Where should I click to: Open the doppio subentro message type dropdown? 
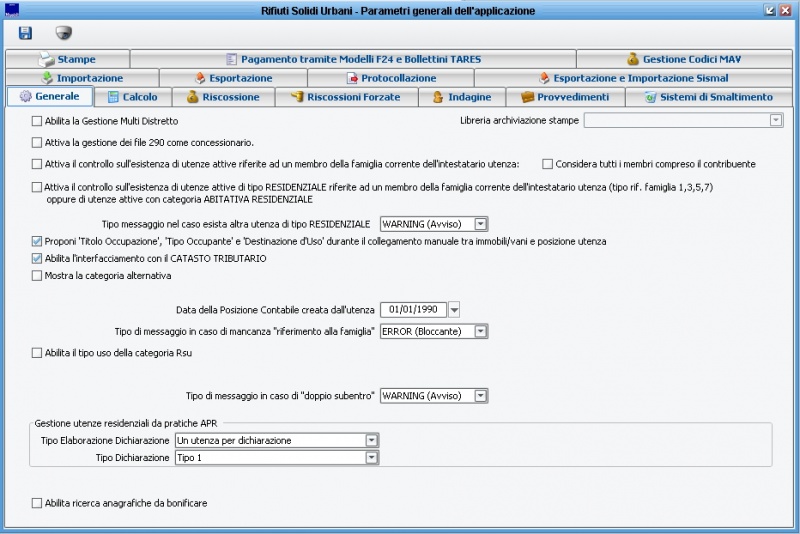point(481,396)
